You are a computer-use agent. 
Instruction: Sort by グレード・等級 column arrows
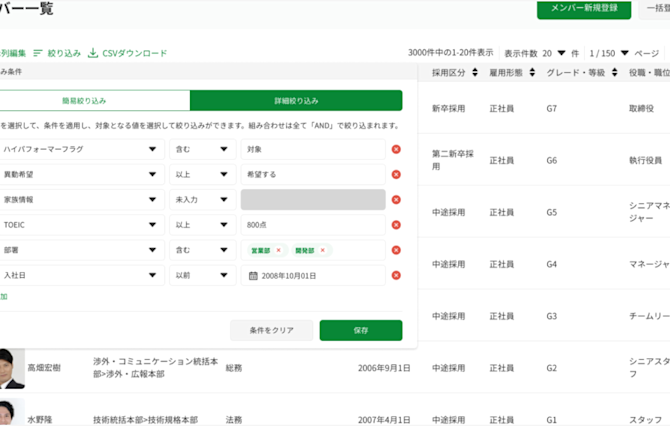[x=614, y=73]
